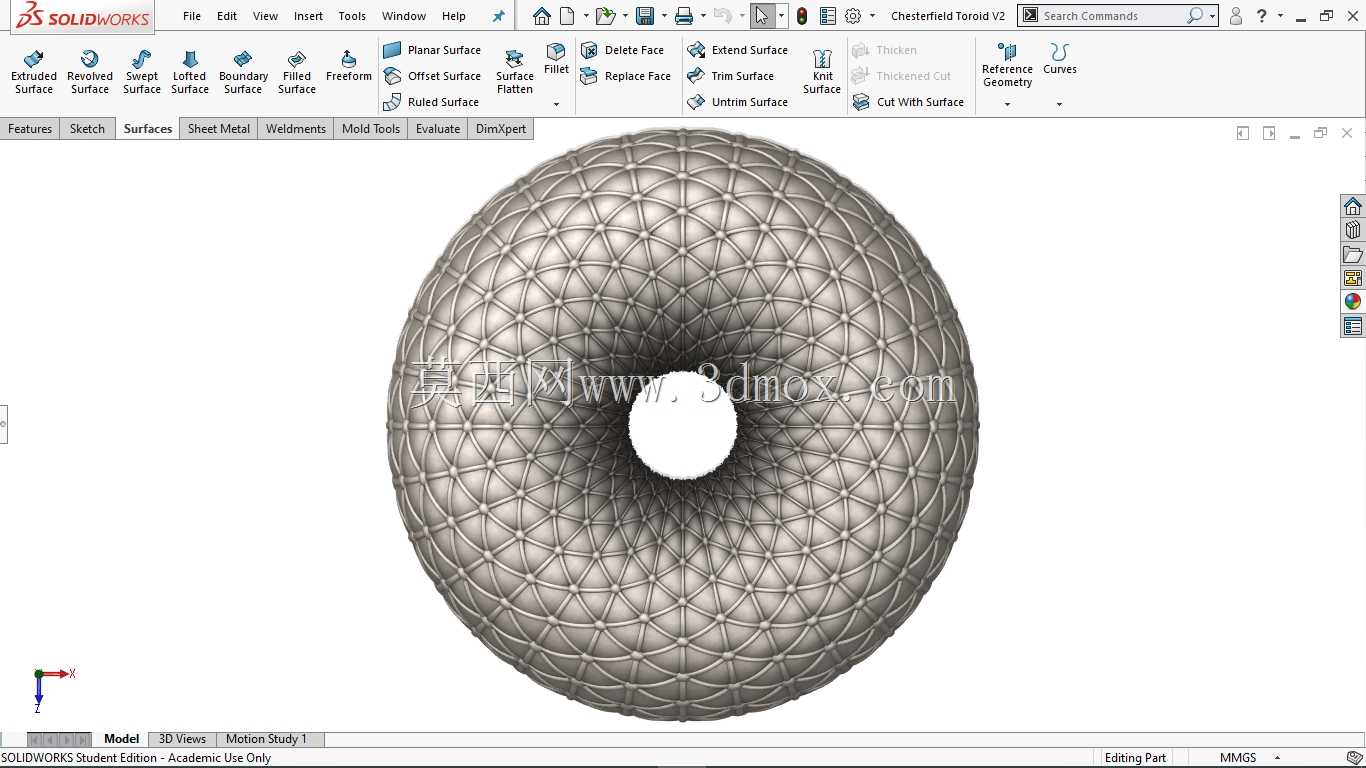Use the Delete Face command
Viewport: 1366px width, 768px height.
(622, 50)
